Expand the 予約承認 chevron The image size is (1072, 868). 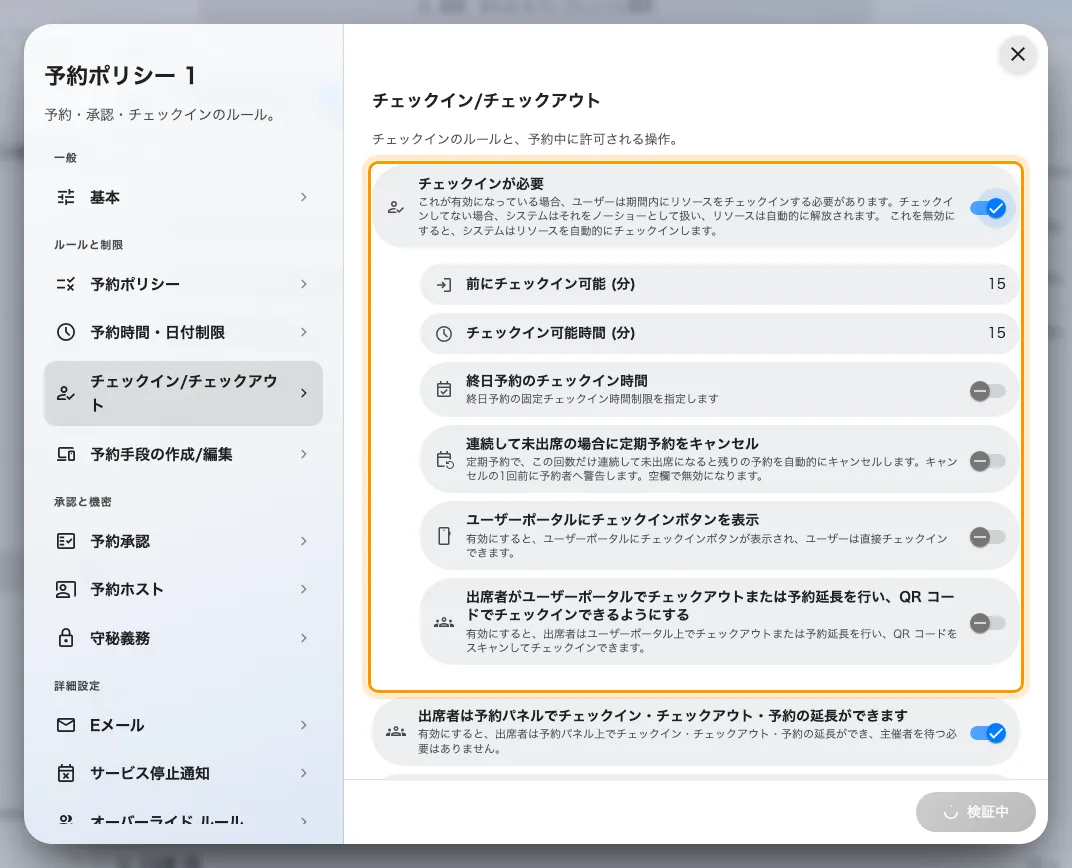point(304,541)
